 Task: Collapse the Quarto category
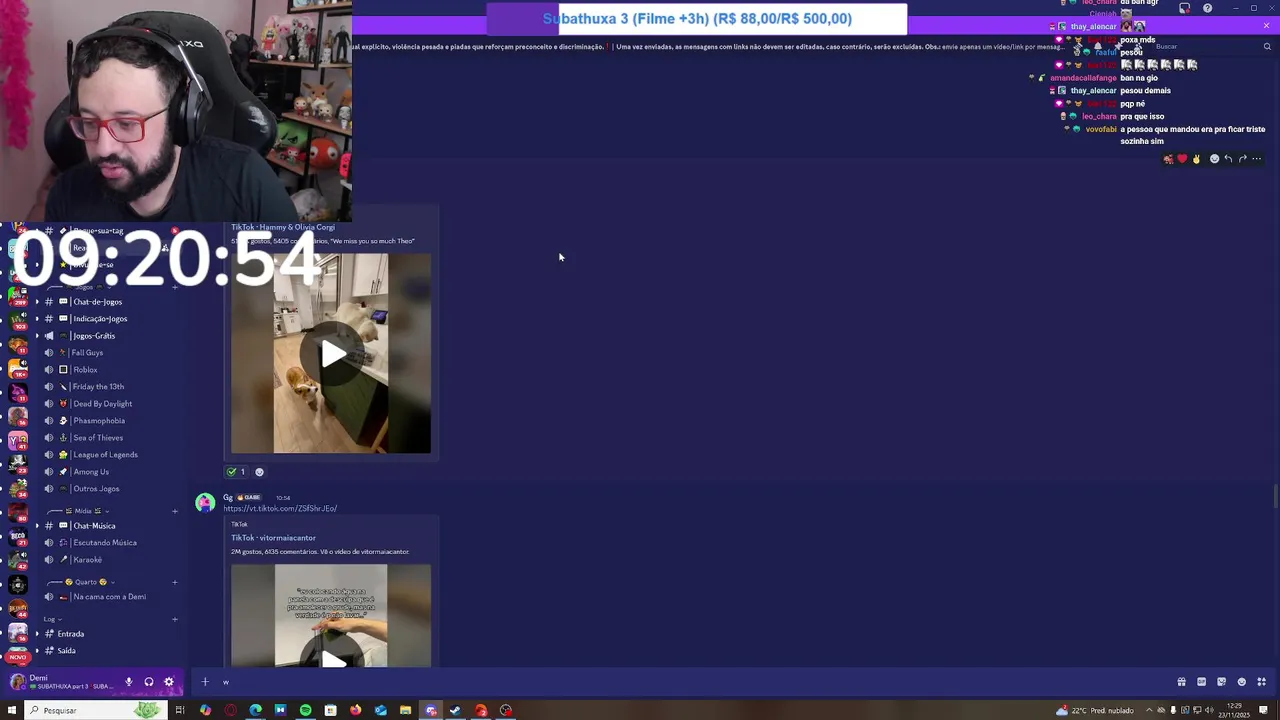point(85,582)
